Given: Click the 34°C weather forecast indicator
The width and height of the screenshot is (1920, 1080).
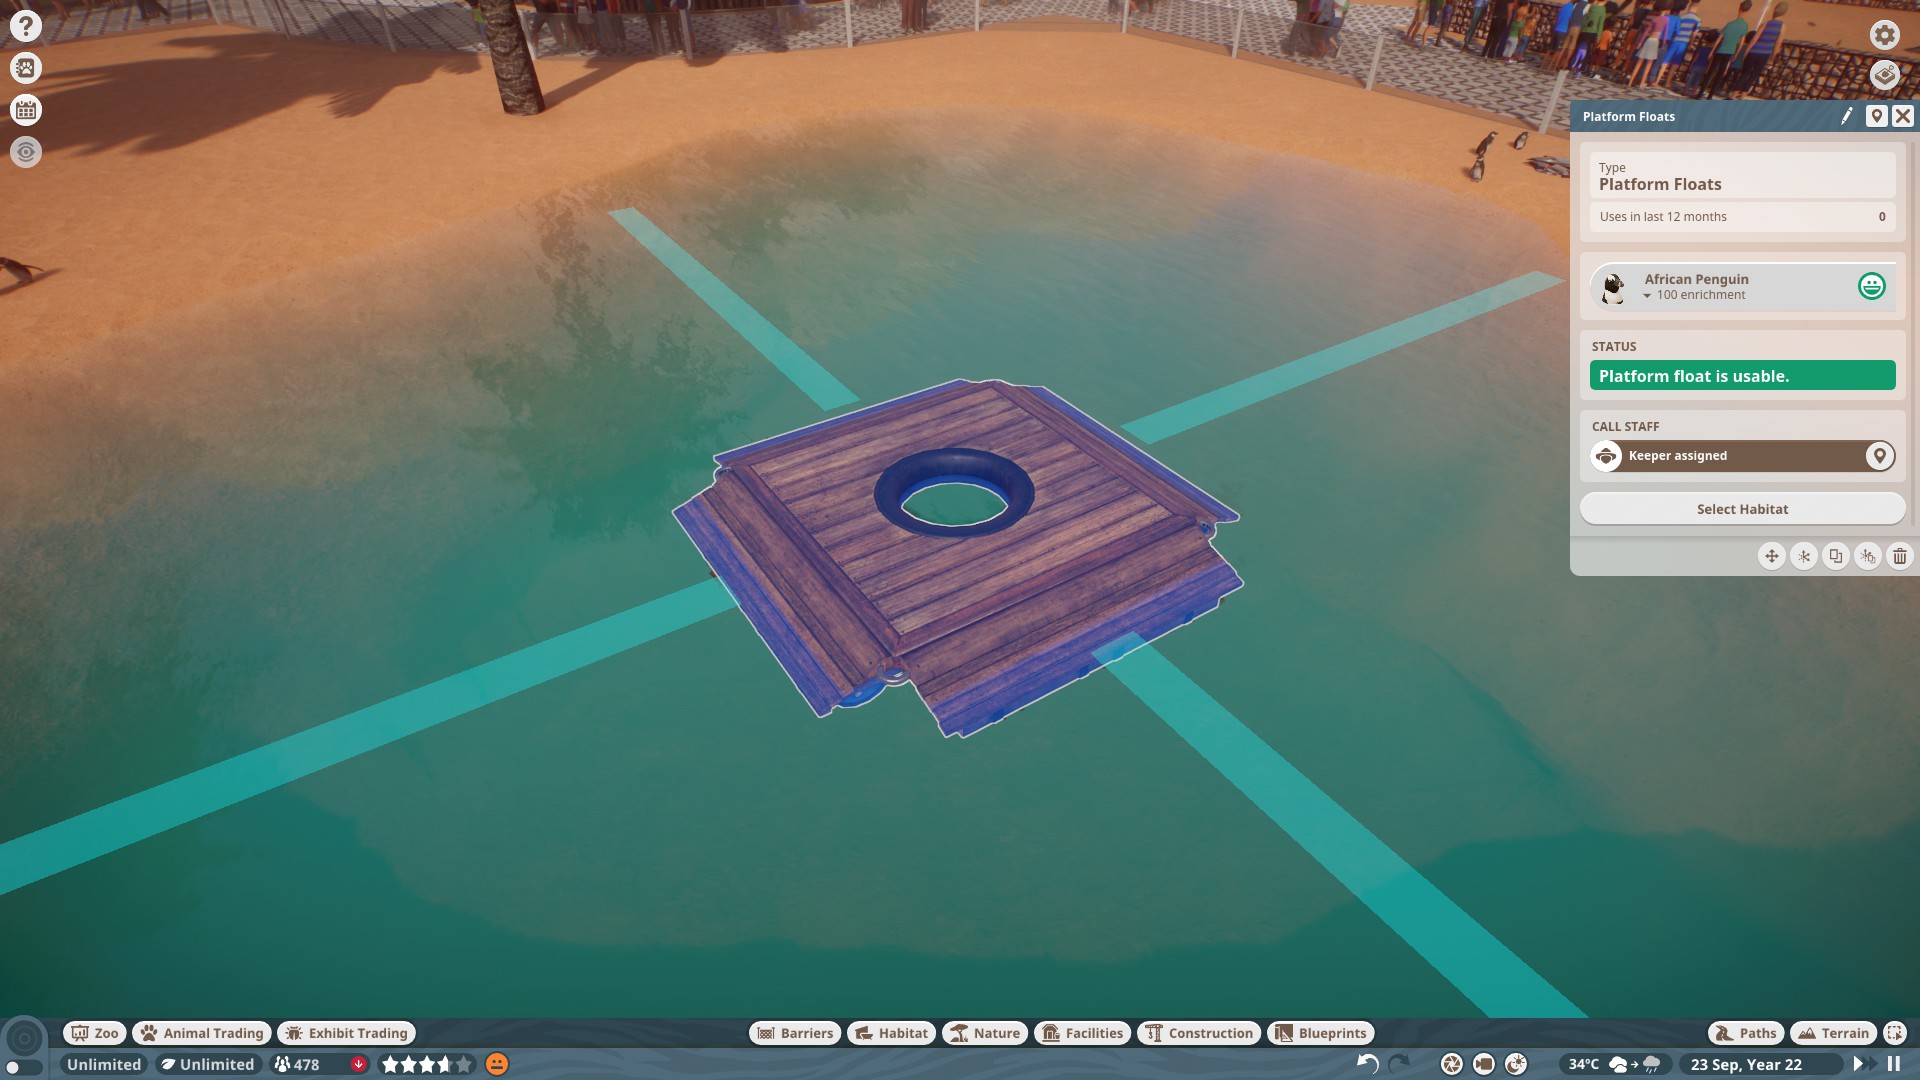Looking at the screenshot, I should 1614,1064.
